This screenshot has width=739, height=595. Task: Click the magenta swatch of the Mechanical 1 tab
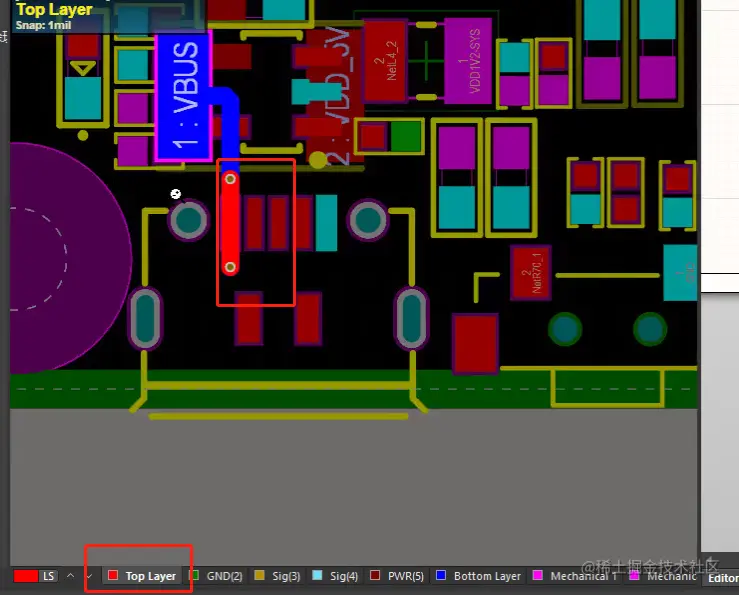tap(537, 575)
